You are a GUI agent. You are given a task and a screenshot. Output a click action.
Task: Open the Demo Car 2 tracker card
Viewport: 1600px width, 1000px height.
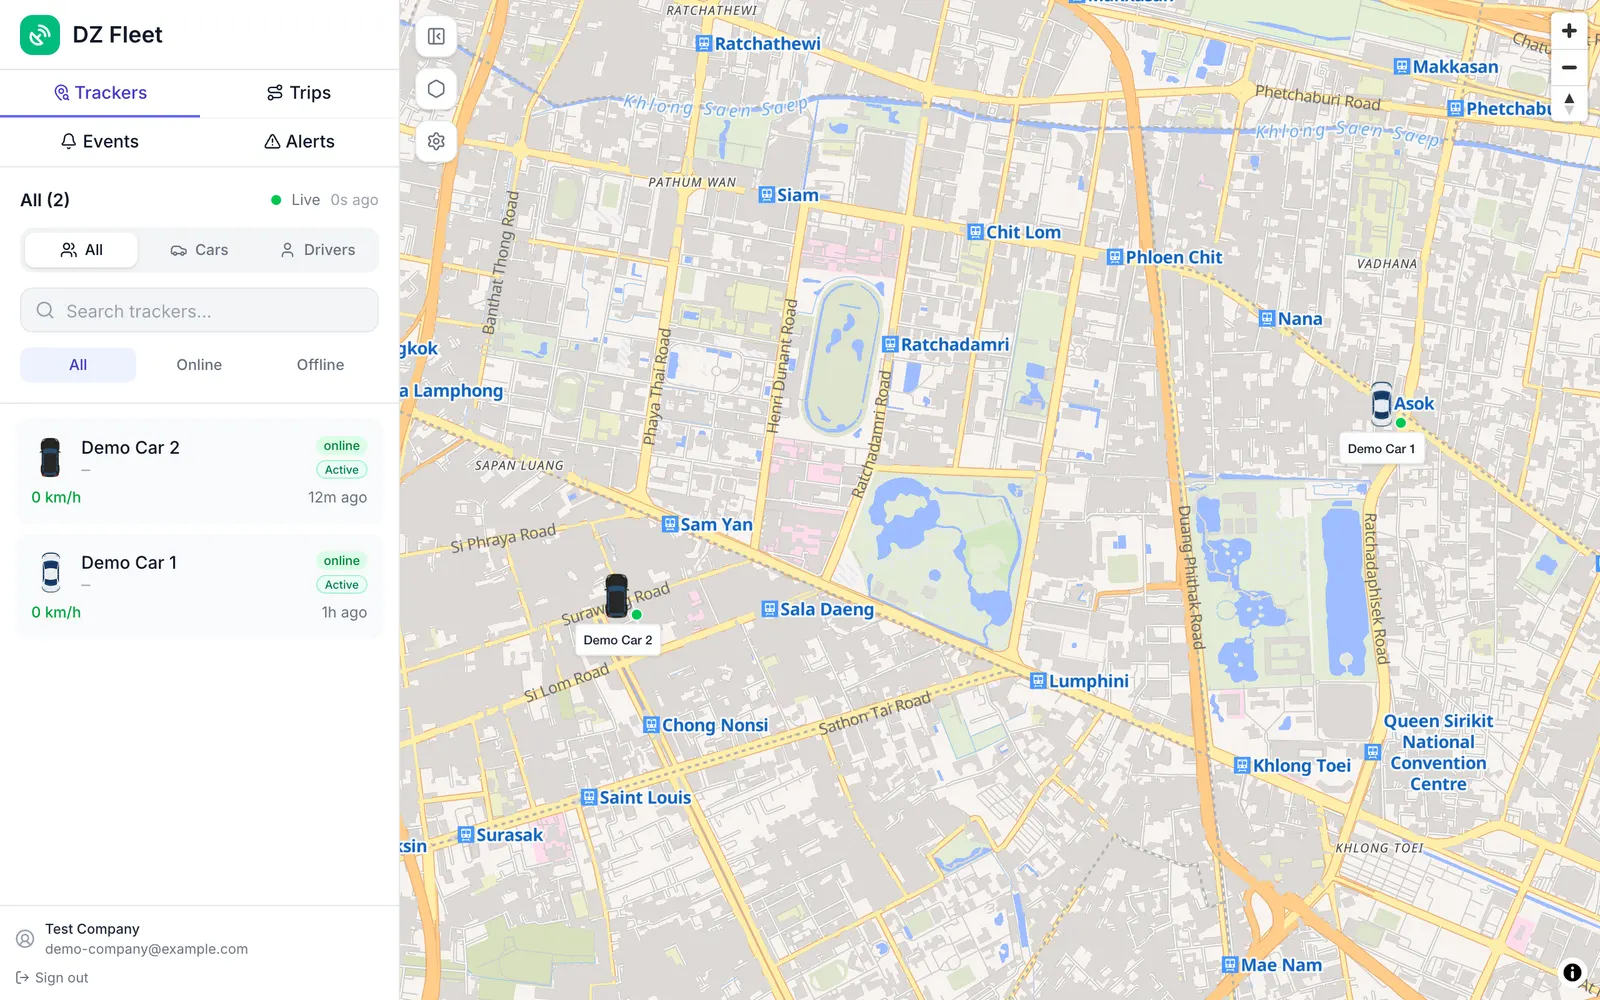(x=199, y=471)
